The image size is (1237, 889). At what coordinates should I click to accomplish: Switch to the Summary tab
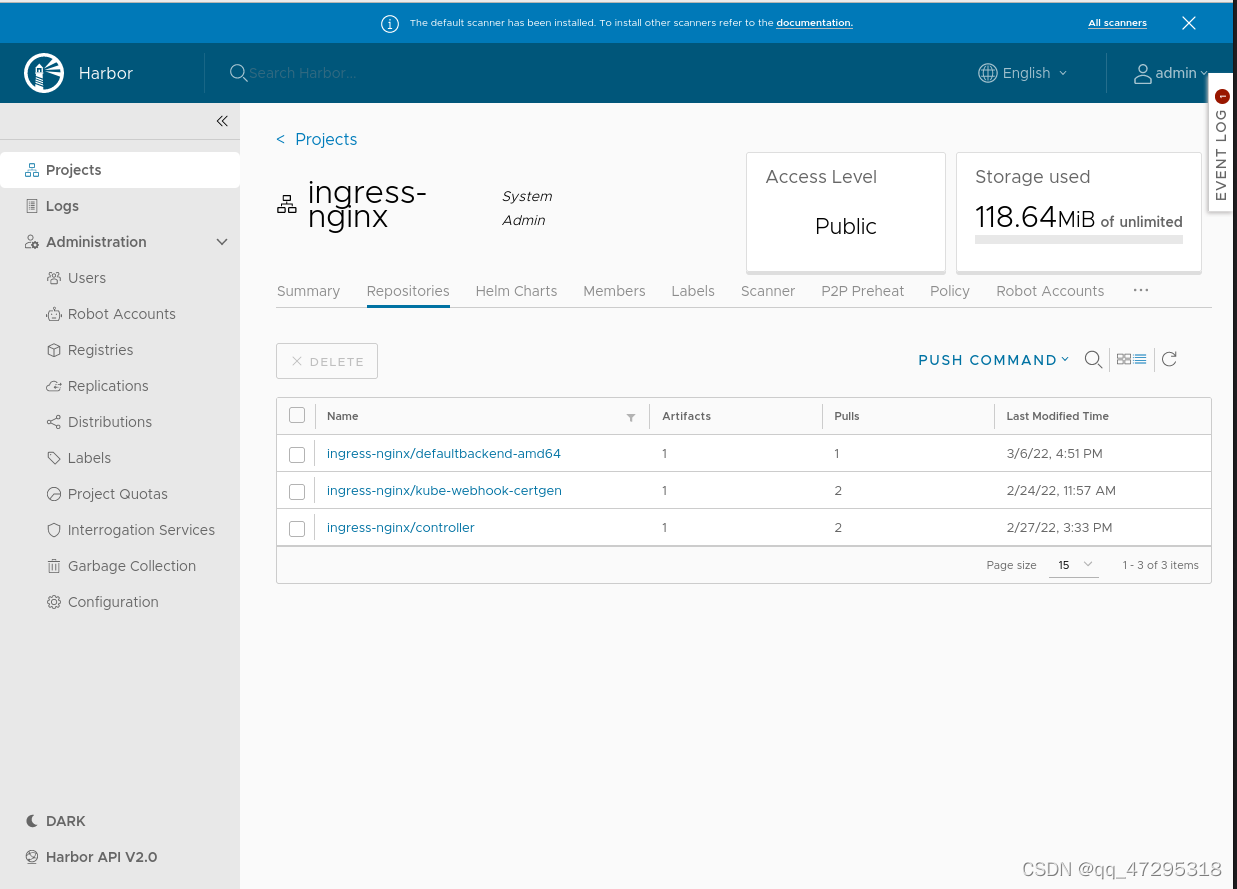click(x=308, y=291)
